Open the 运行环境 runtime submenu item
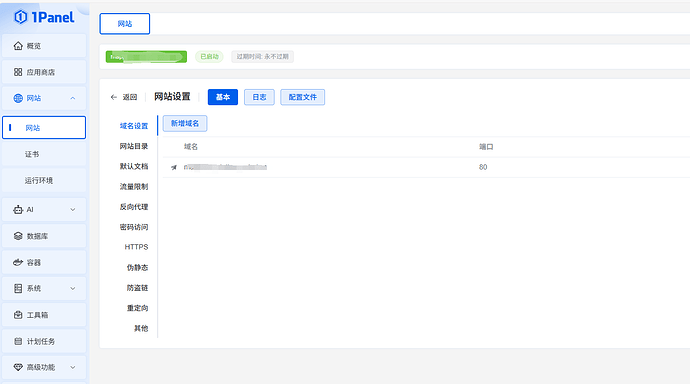 click(x=44, y=180)
